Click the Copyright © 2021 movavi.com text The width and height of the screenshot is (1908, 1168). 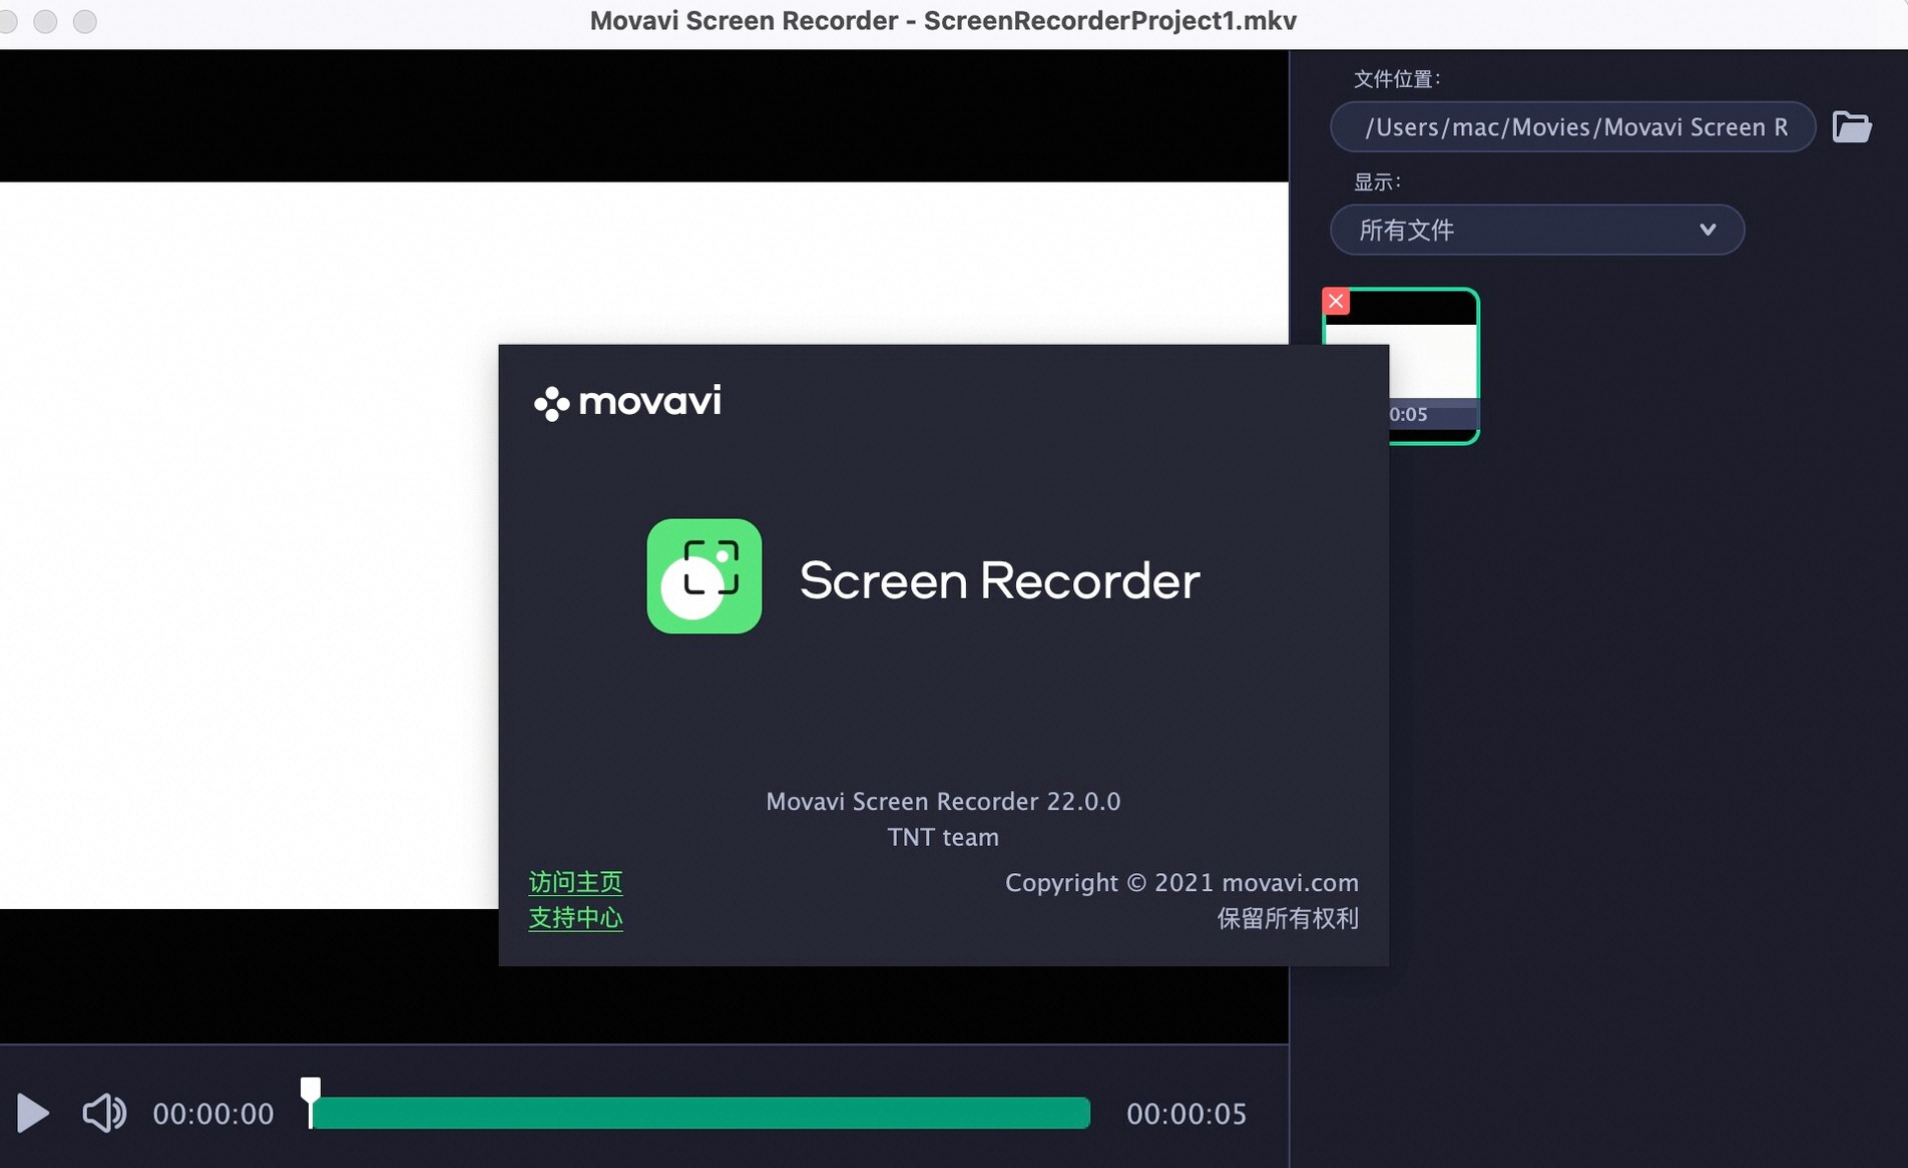tap(1182, 883)
